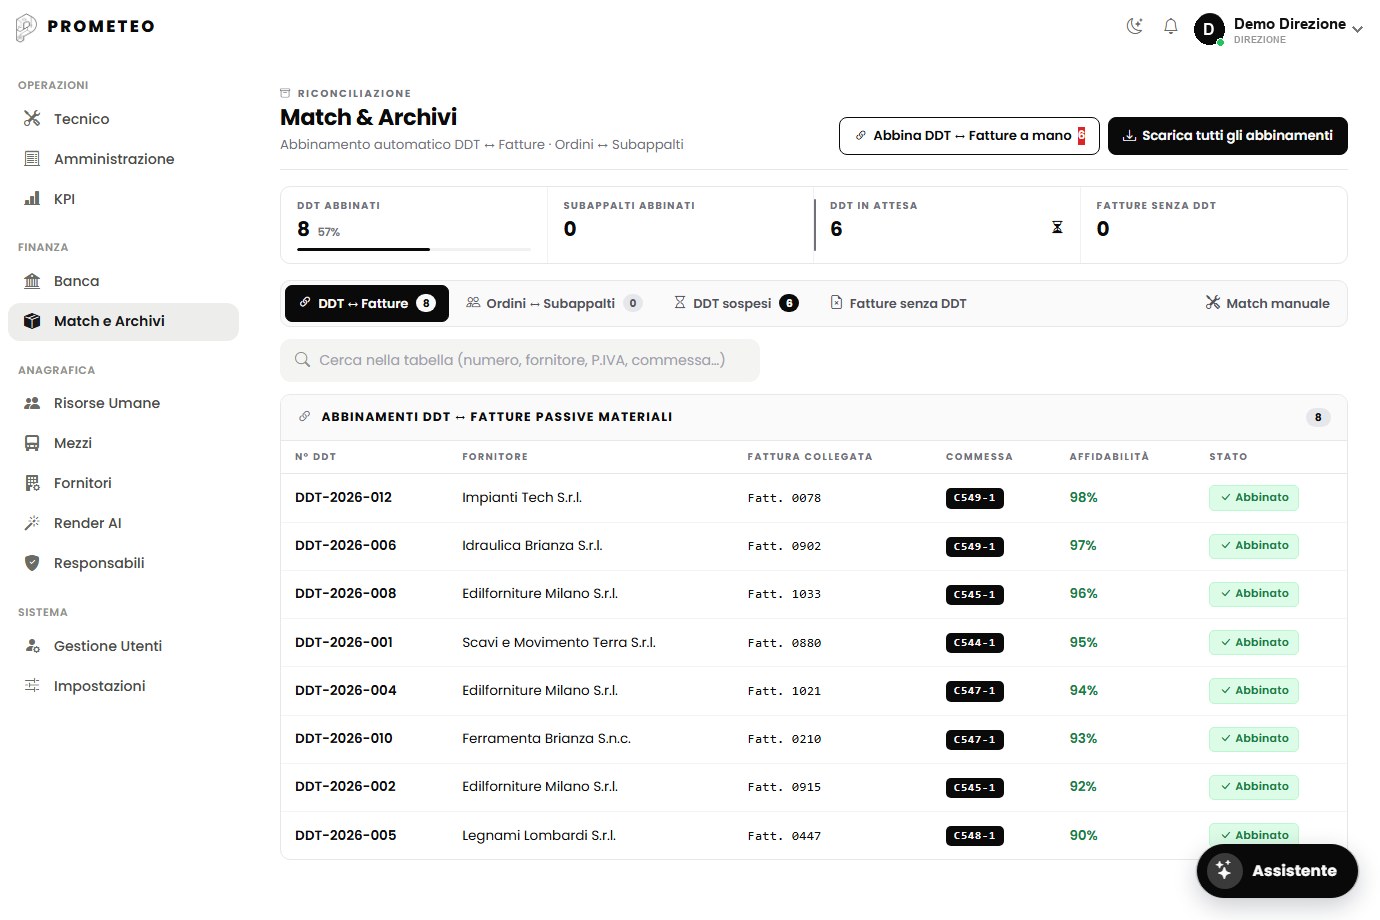The image size is (1380, 920).
Task: Click the Banca bank icon
Action: [32, 281]
